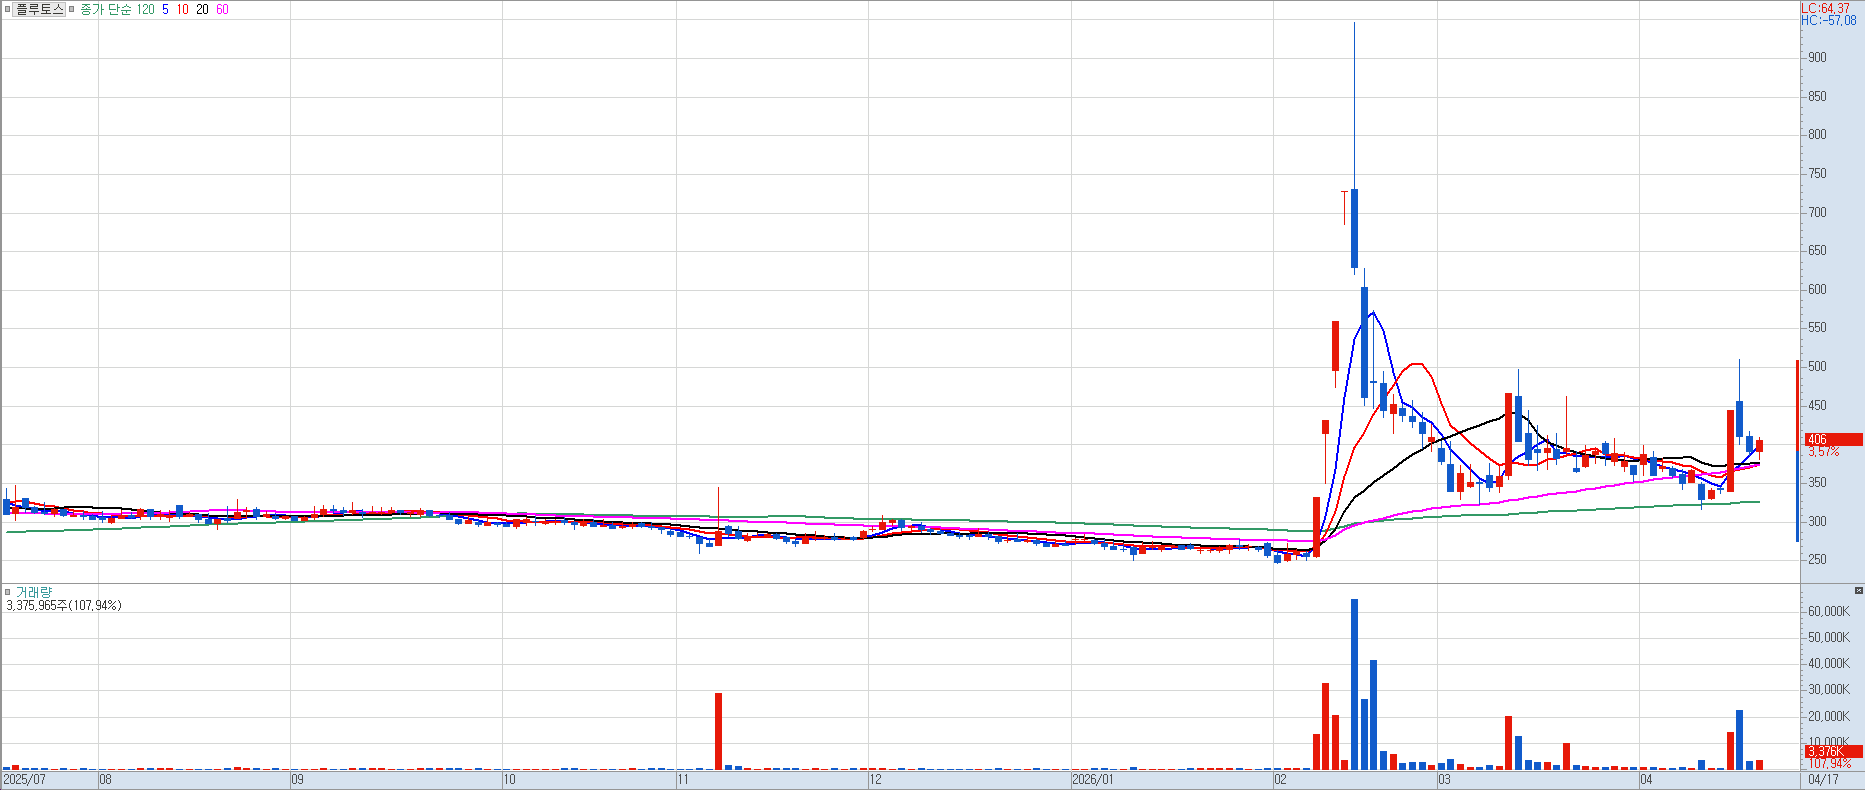
Task: Click the red 3,376K volume tag
Action: [x=1833, y=752]
